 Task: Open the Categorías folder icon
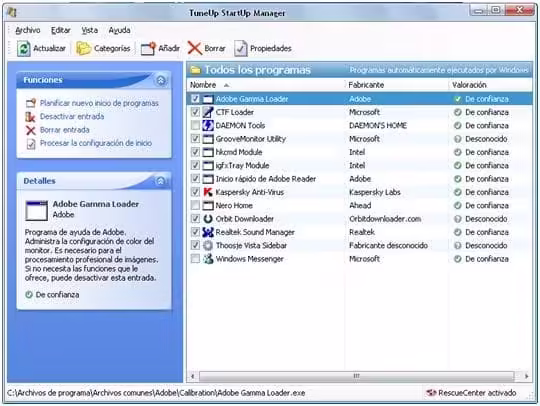tap(83, 49)
